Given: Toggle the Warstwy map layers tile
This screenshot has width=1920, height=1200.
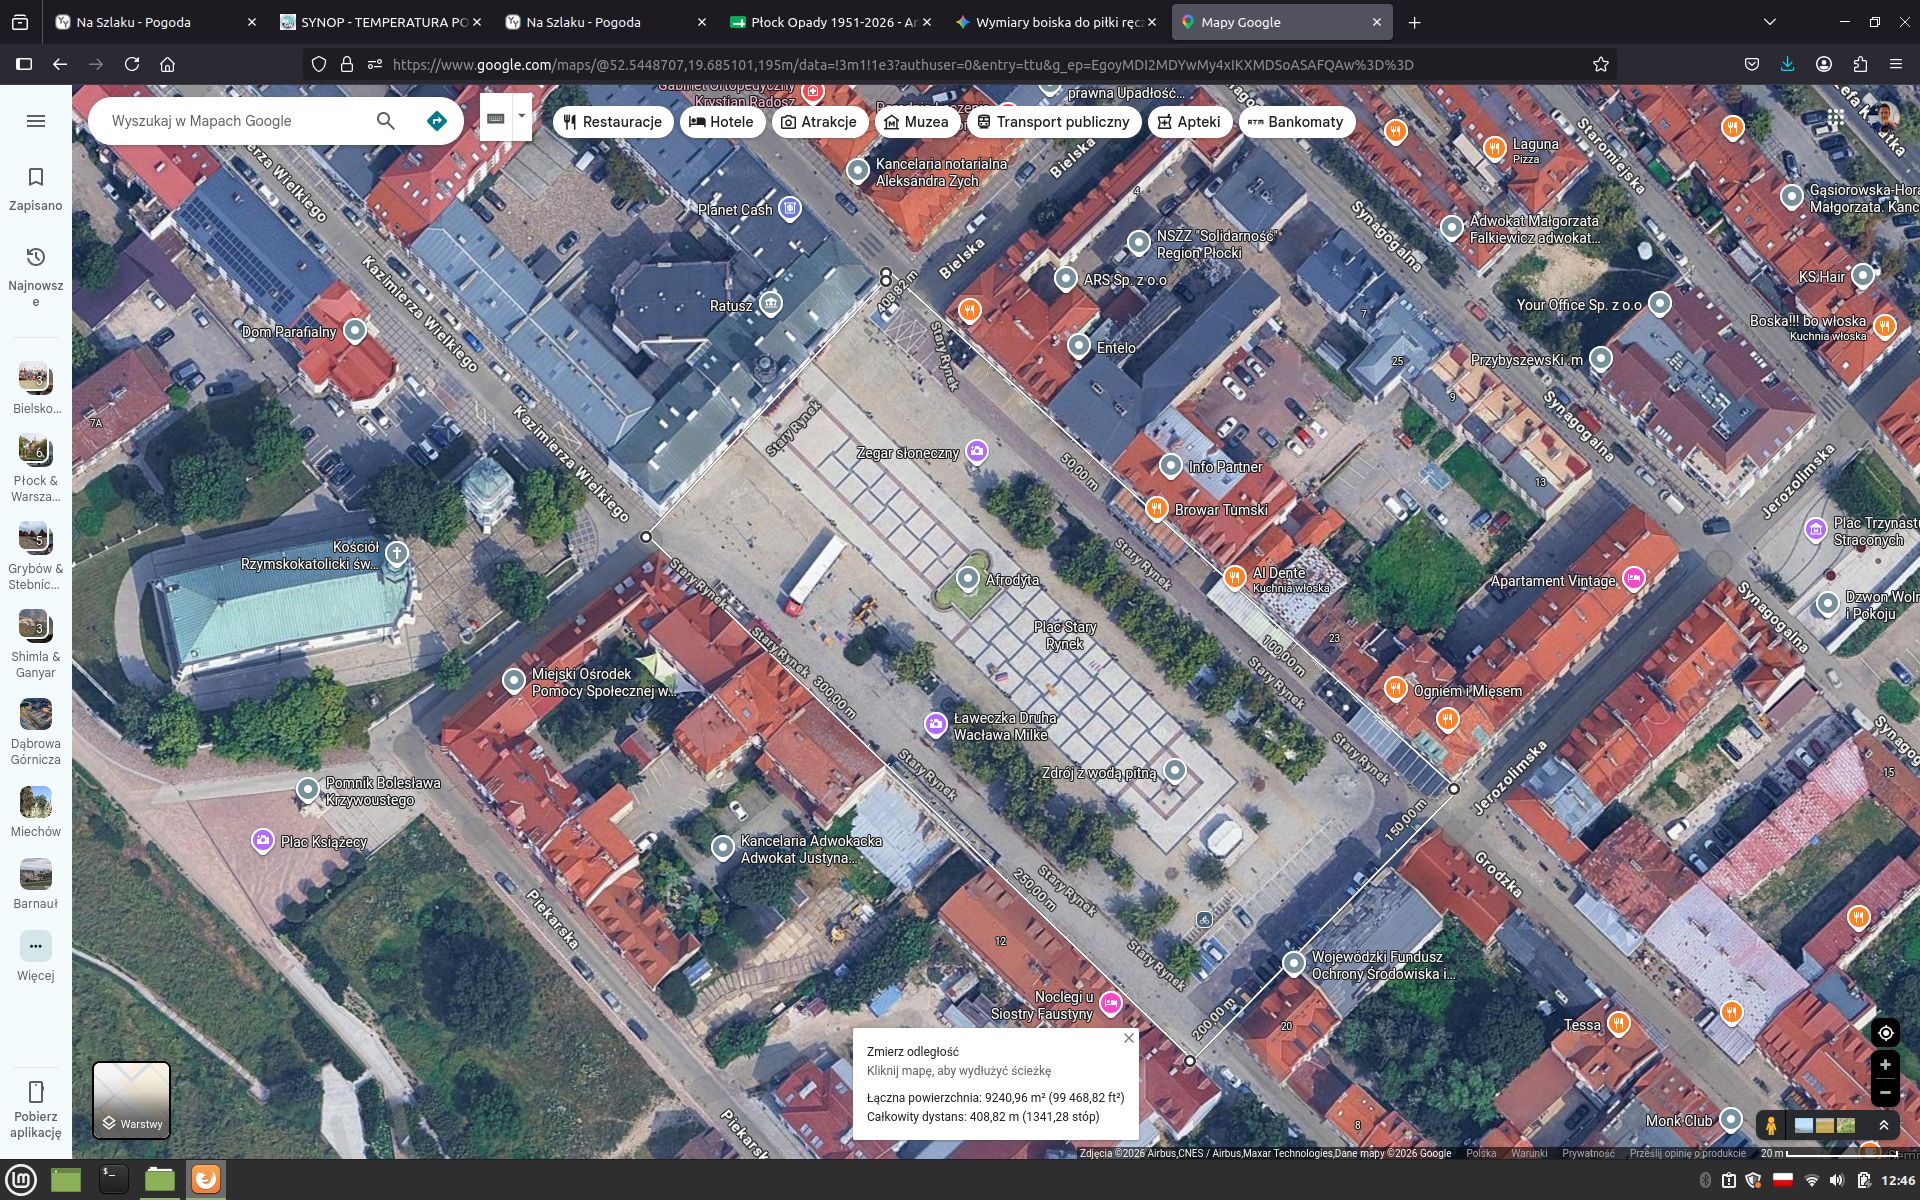Looking at the screenshot, I should pos(131,1100).
